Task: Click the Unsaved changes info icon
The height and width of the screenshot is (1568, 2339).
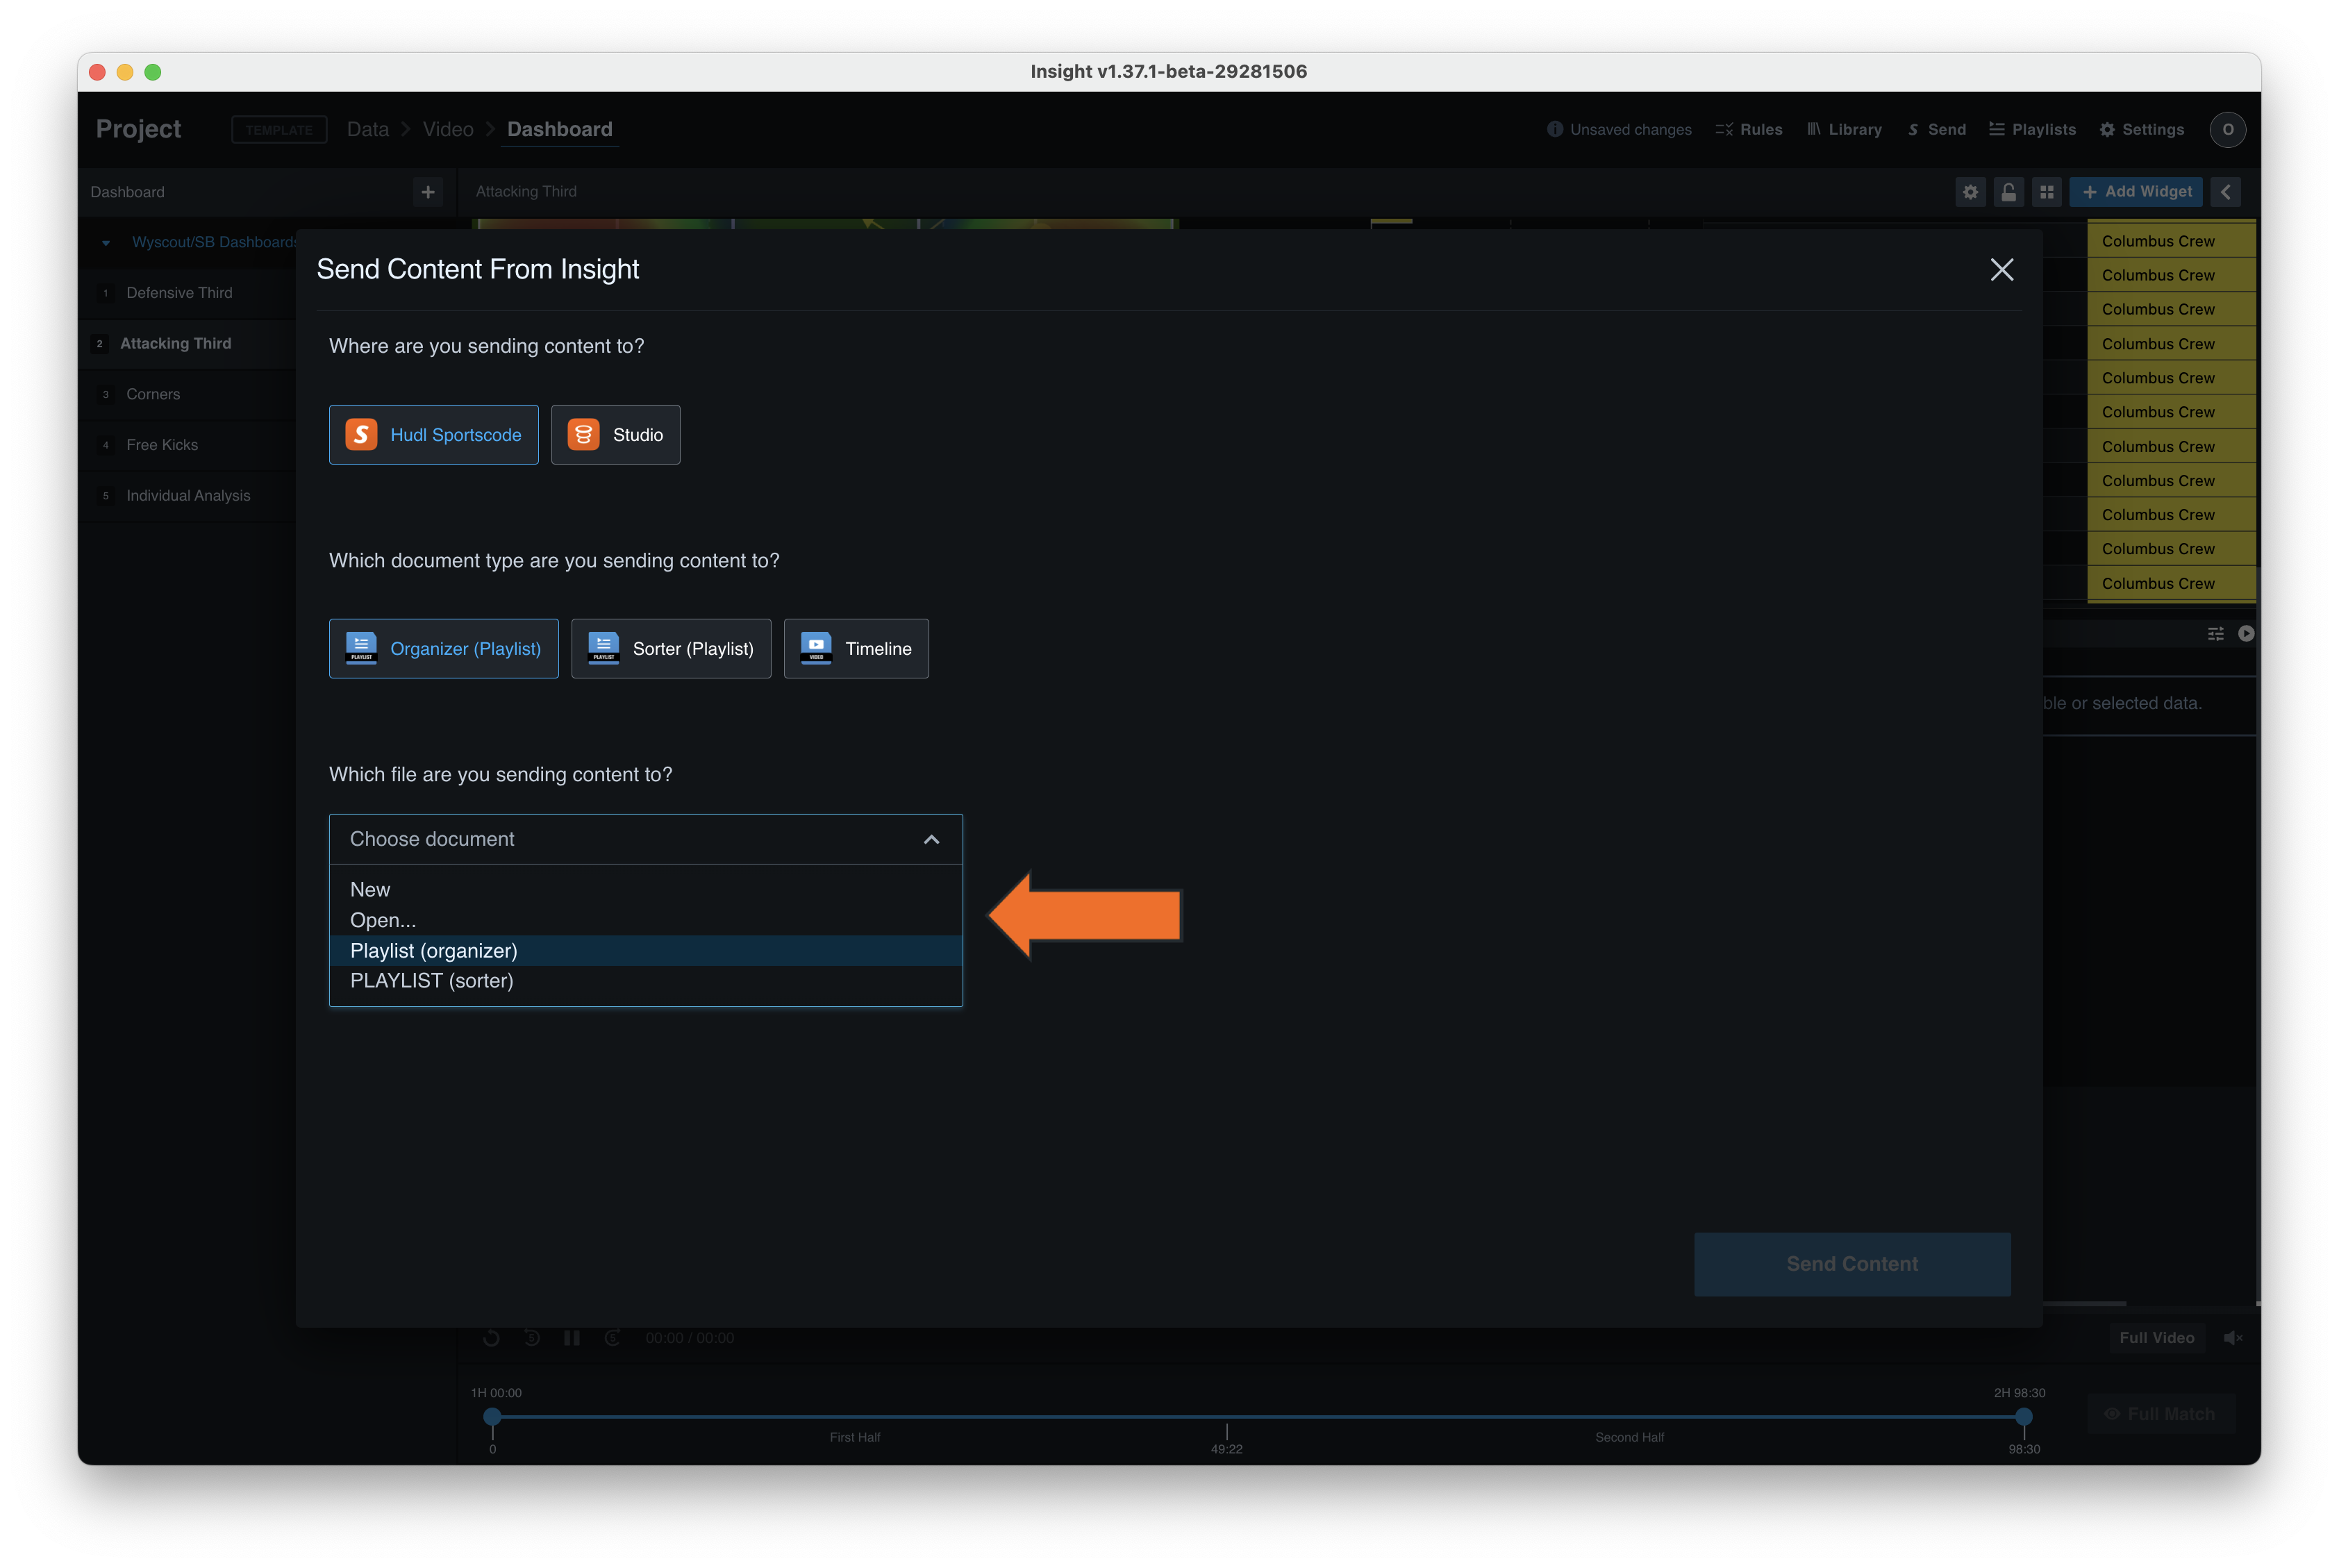Action: pos(1554,130)
